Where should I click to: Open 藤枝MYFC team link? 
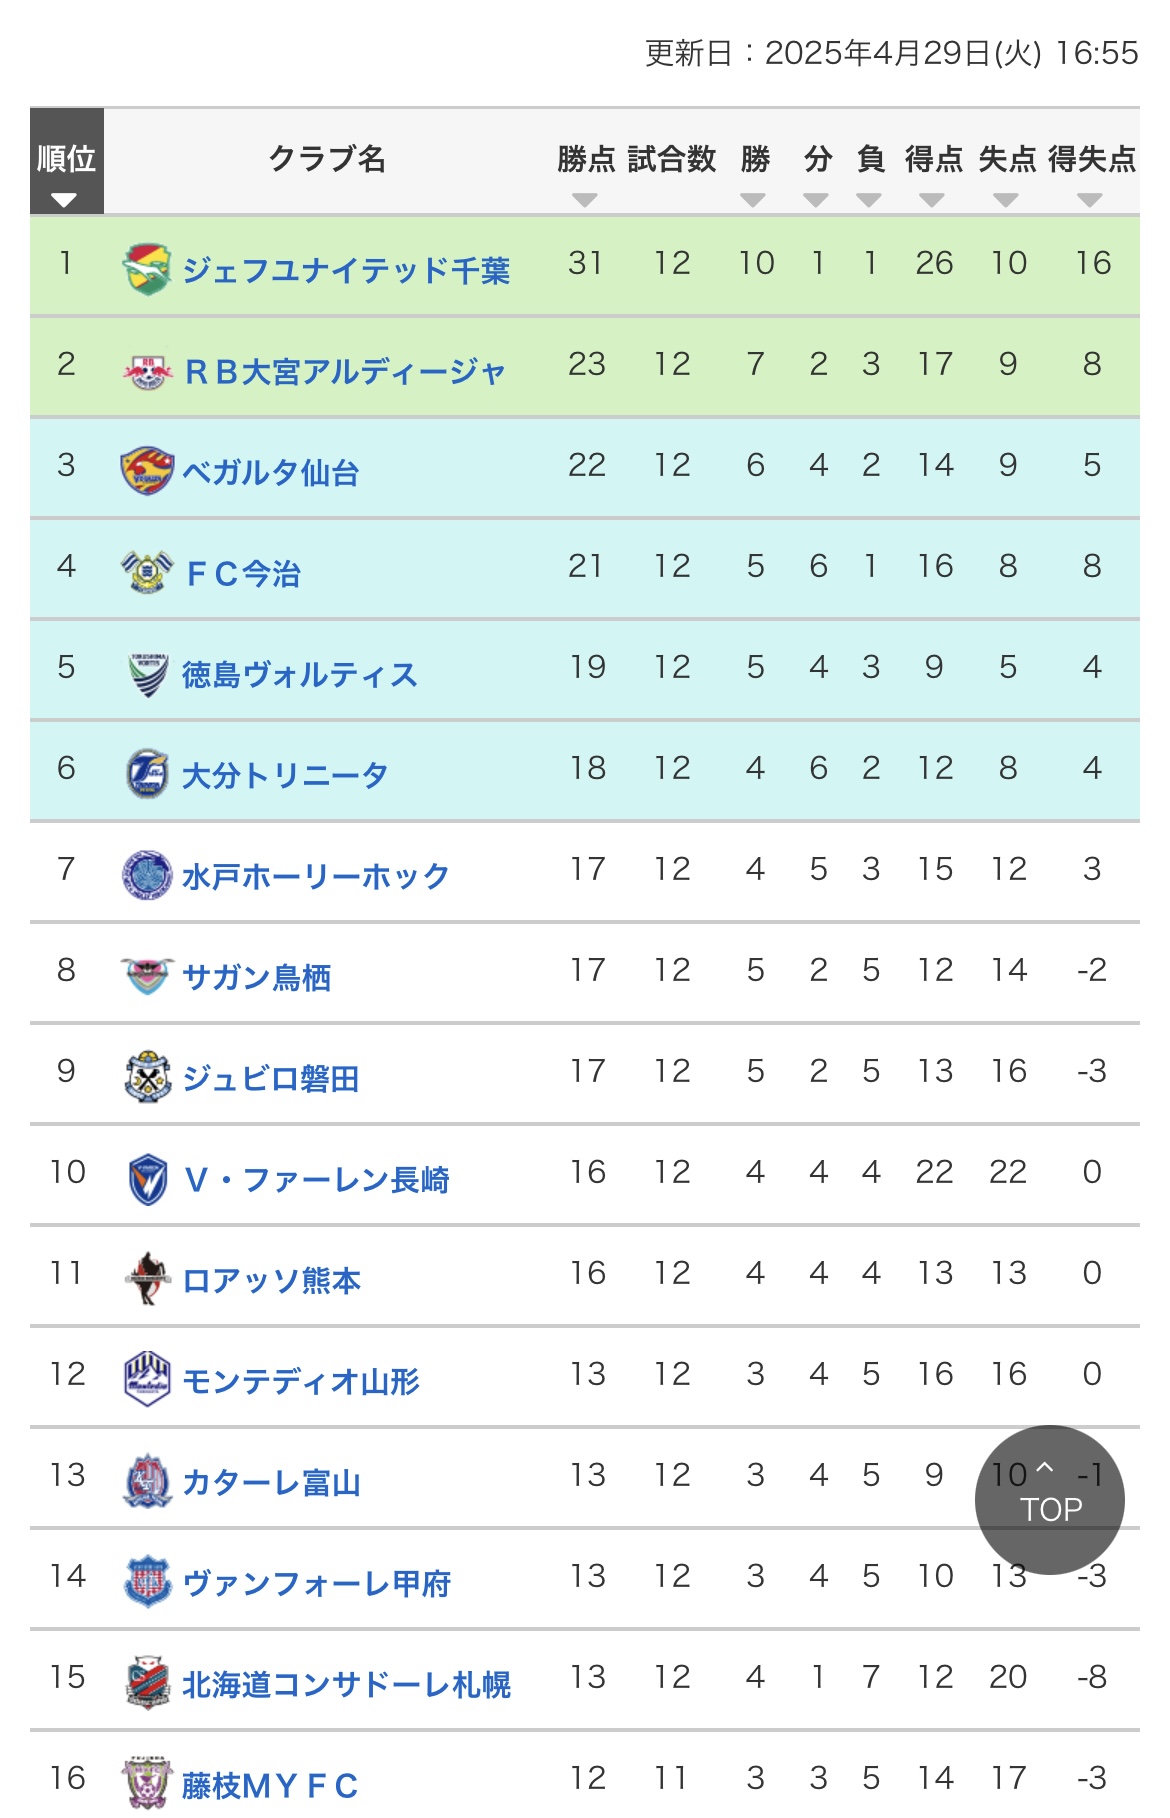click(270, 1784)
